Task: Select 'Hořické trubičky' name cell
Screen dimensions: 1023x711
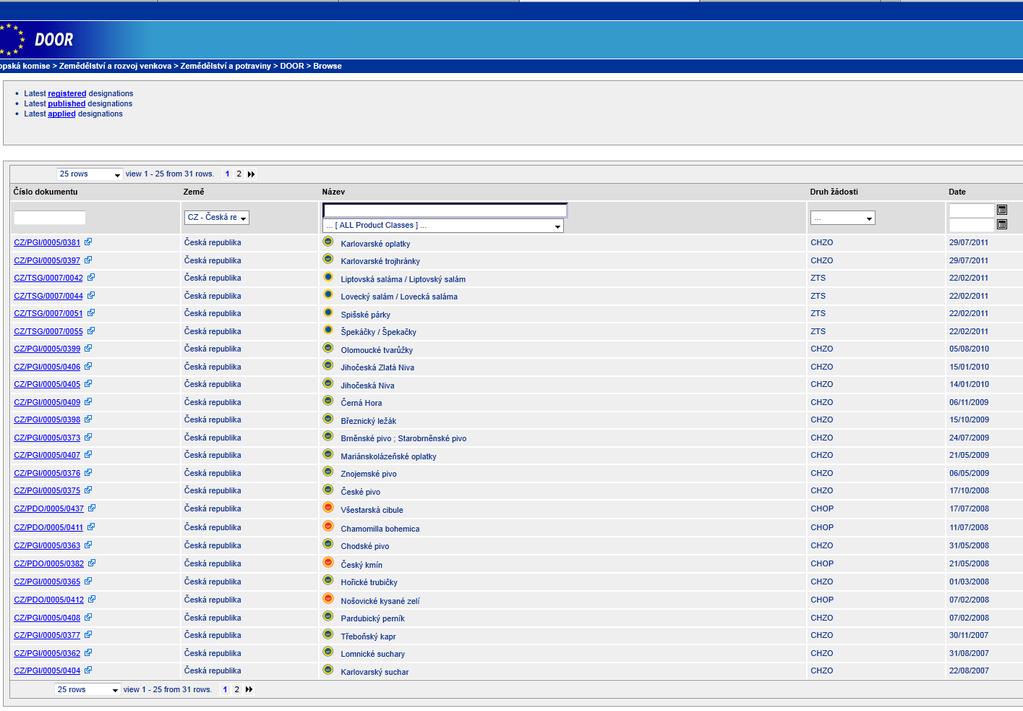Action: (369, 582)
